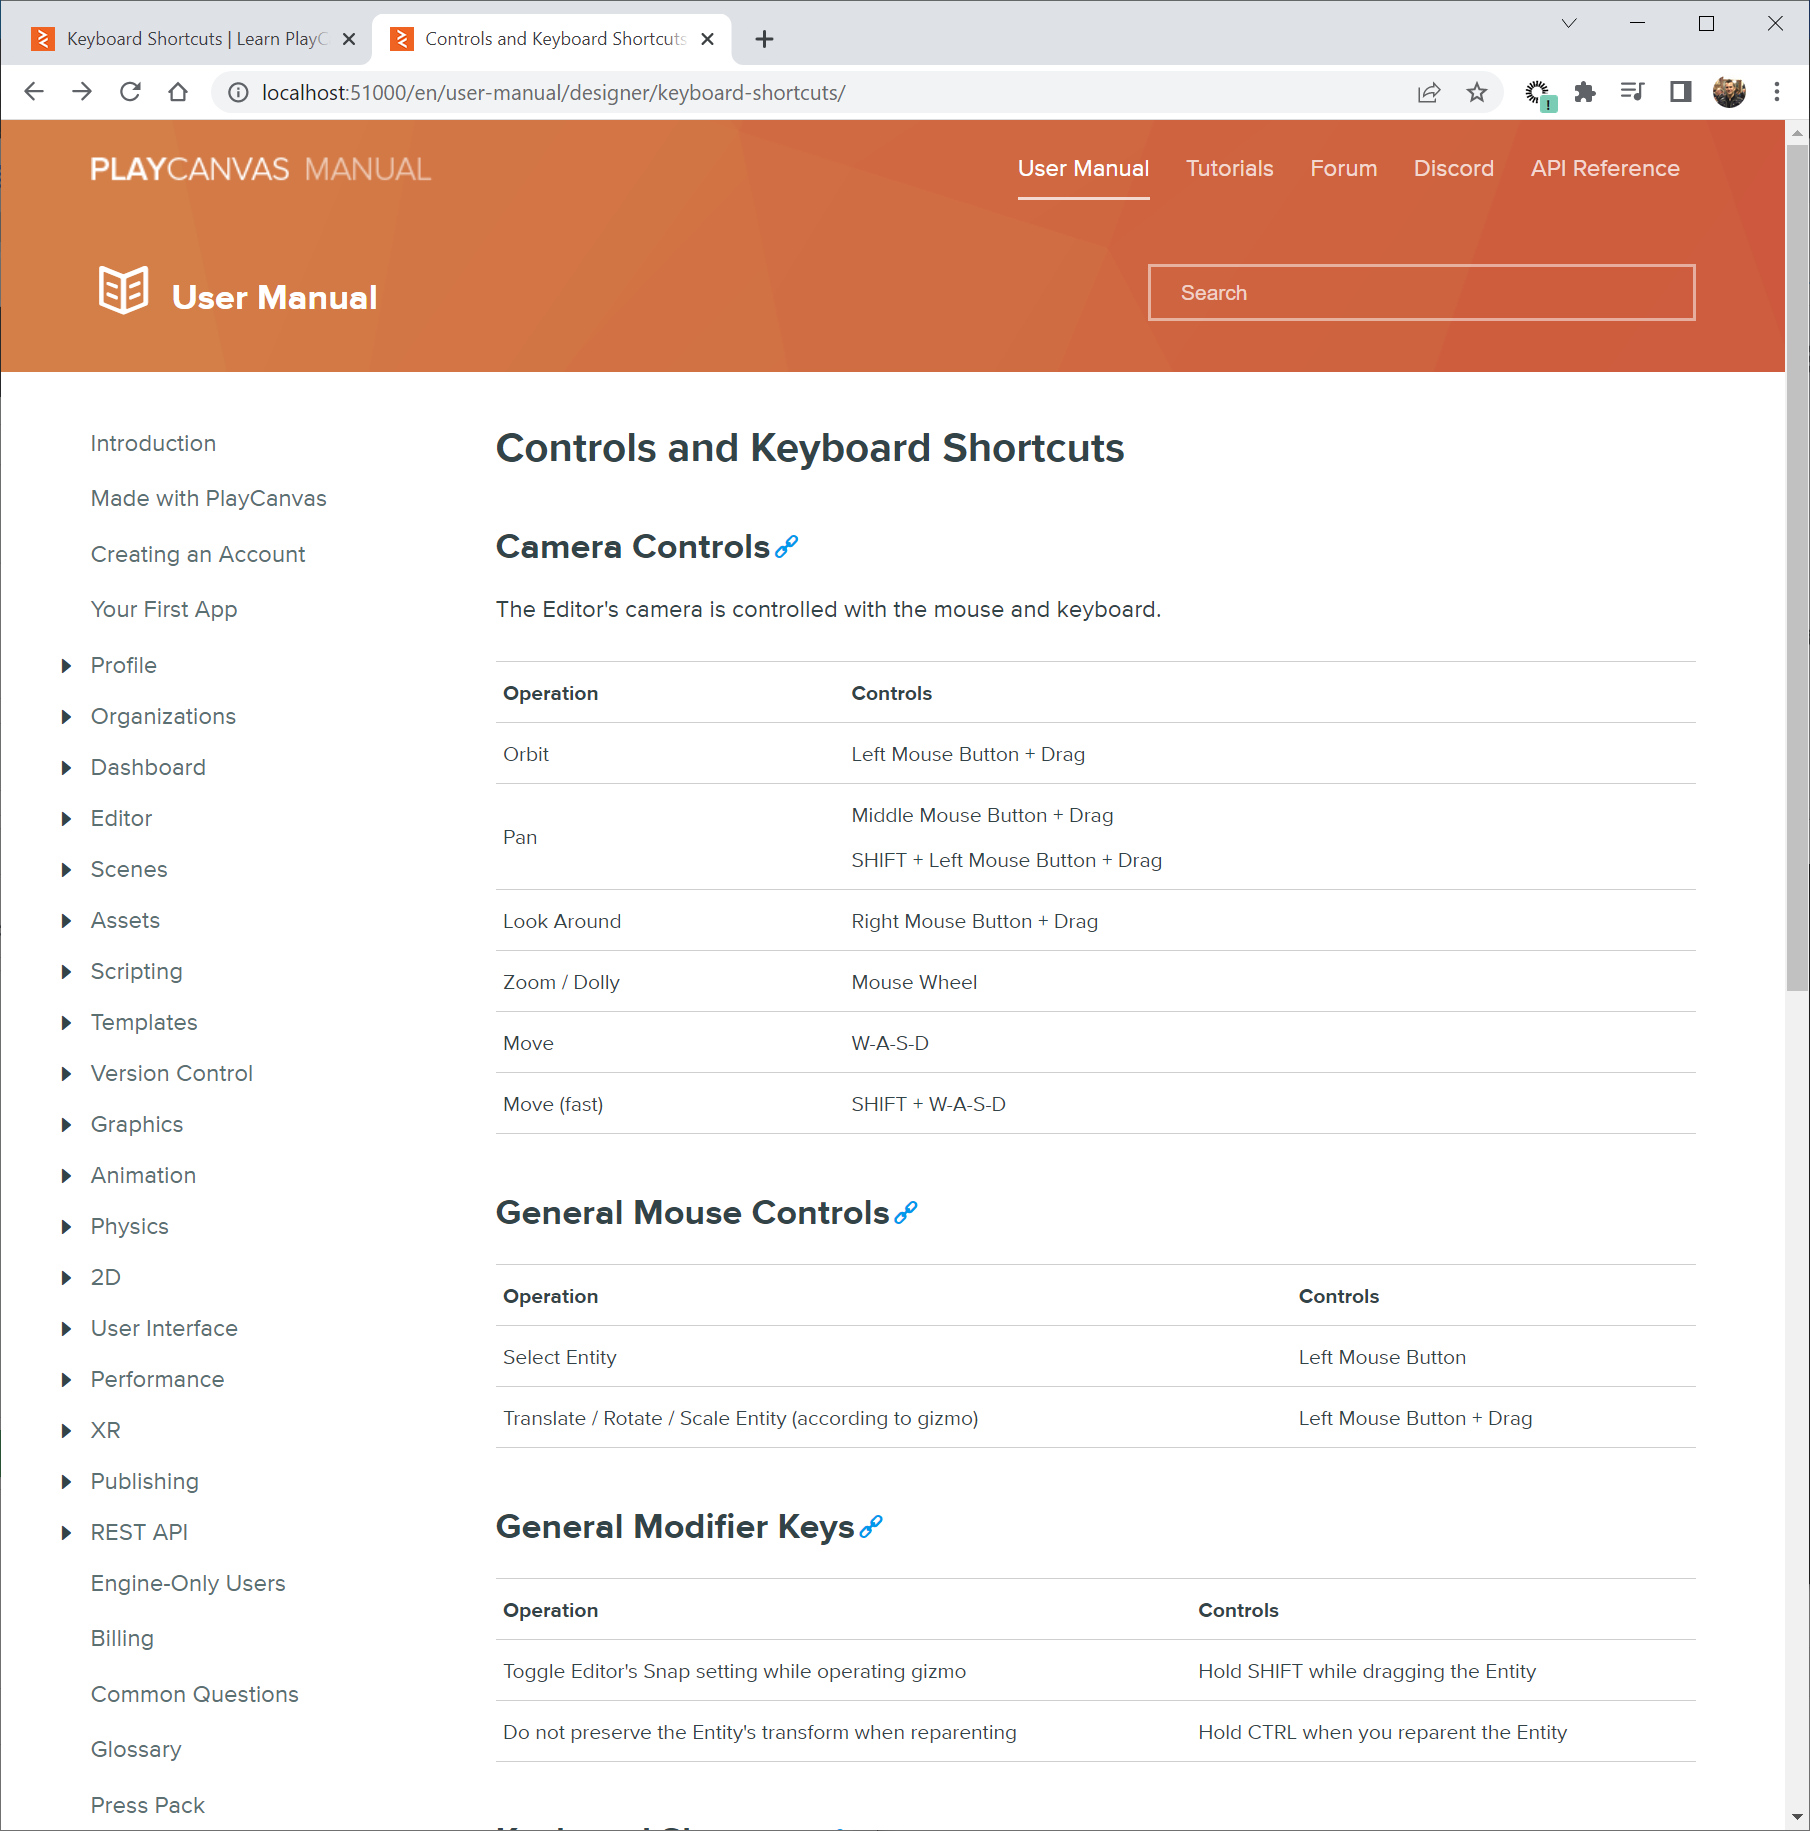Open the Common Questions page
1810x1831 pixels.
(x=194, y=1694)
